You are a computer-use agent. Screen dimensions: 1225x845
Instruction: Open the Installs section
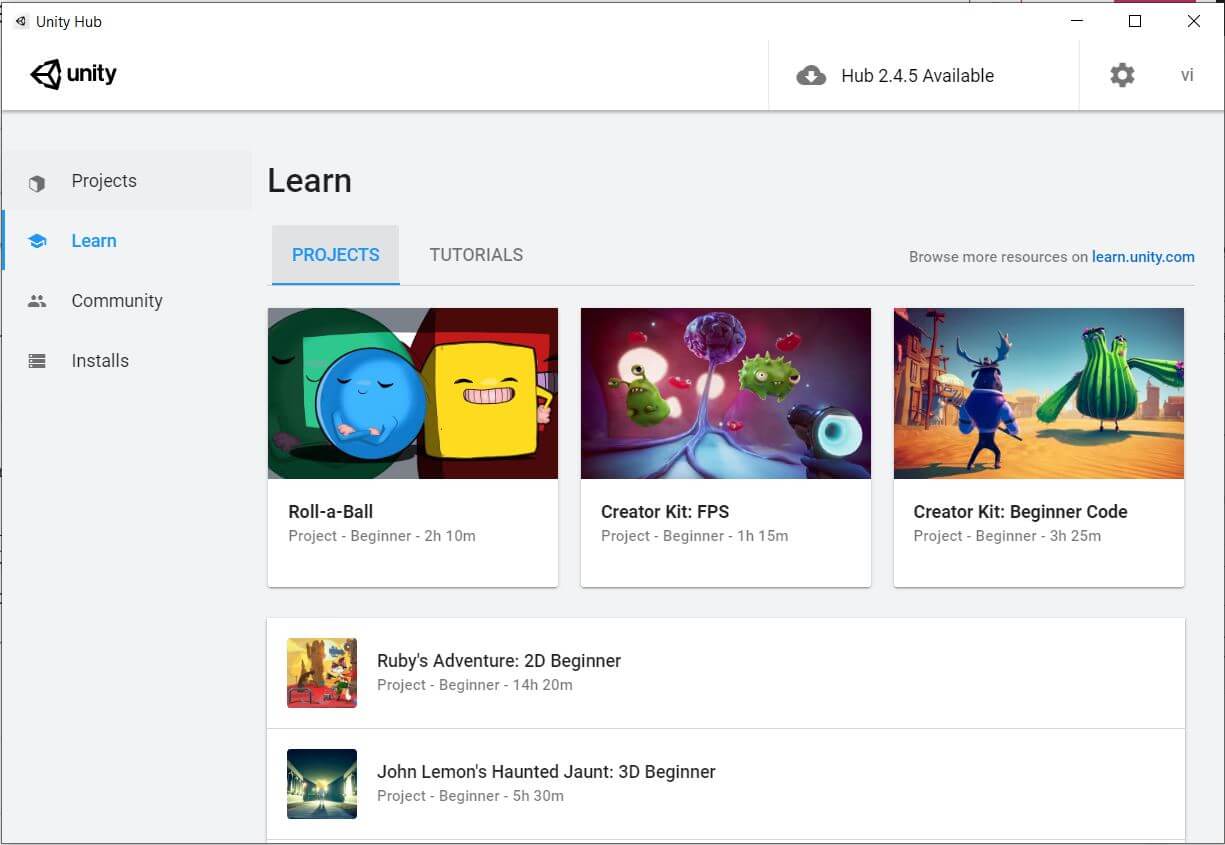pos(128,361)
